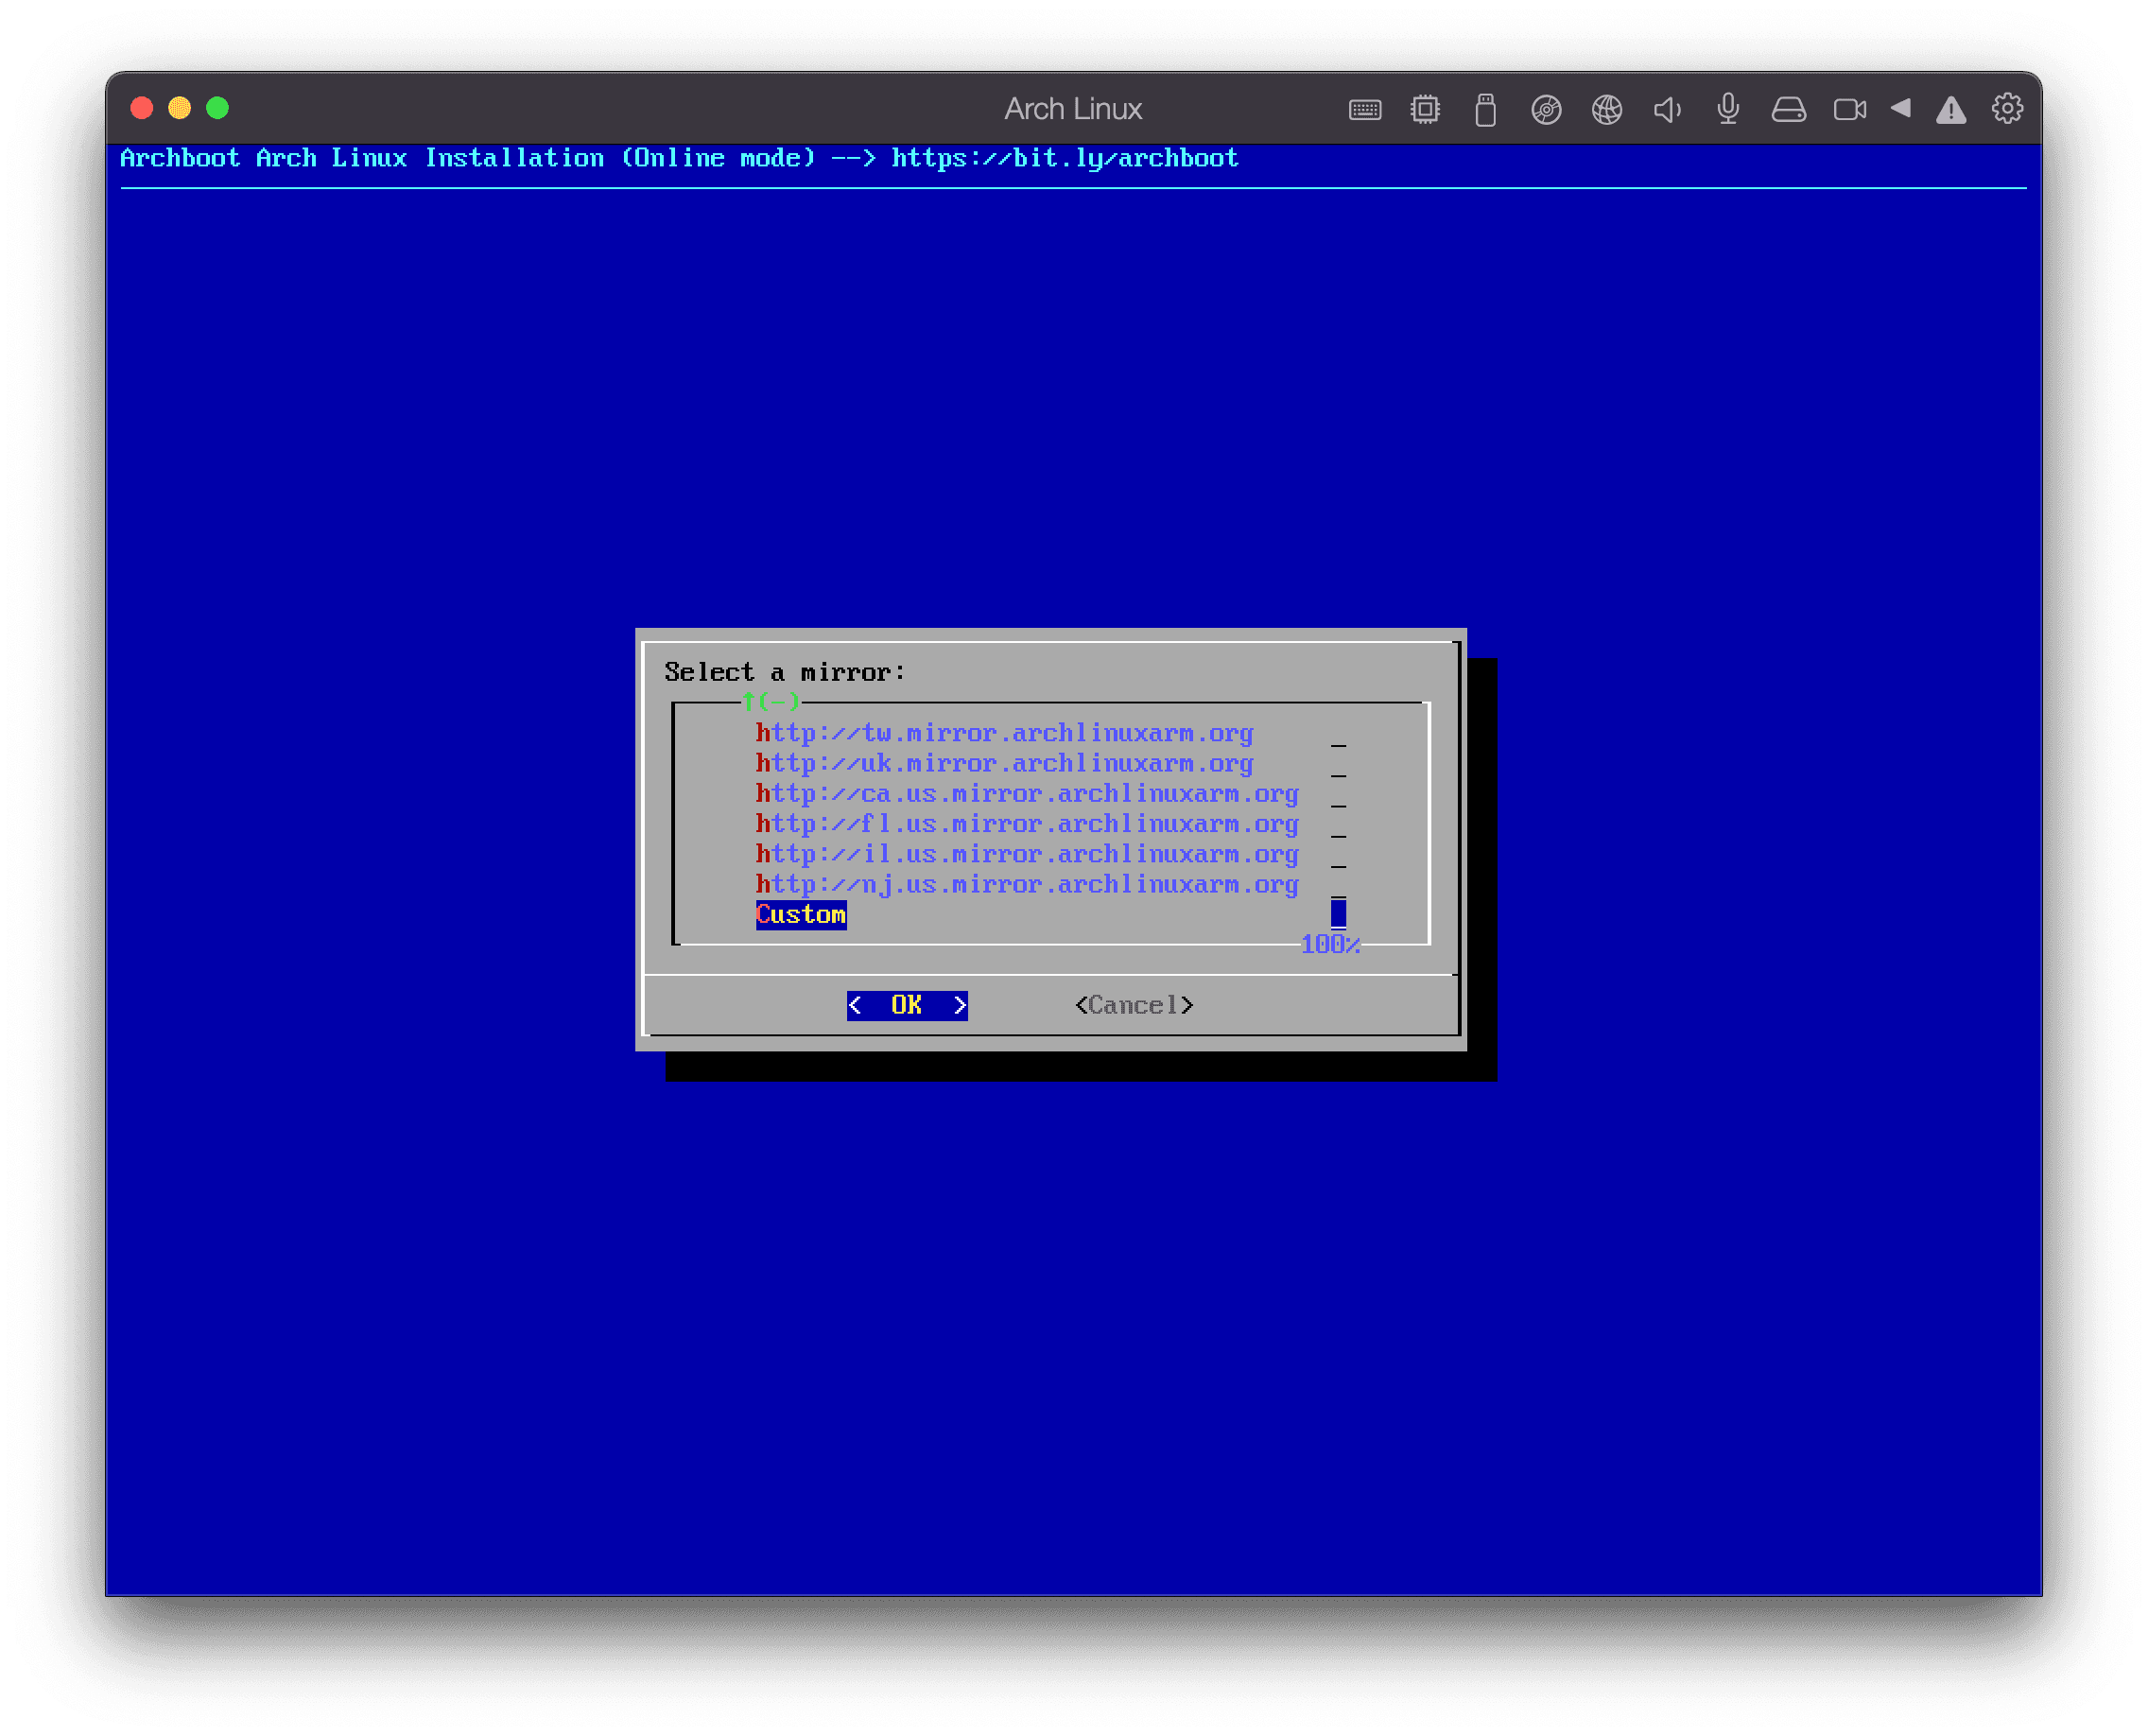Close the Arch Linux window
The image size is (2148, 1736).
click(x=142, y=108)
